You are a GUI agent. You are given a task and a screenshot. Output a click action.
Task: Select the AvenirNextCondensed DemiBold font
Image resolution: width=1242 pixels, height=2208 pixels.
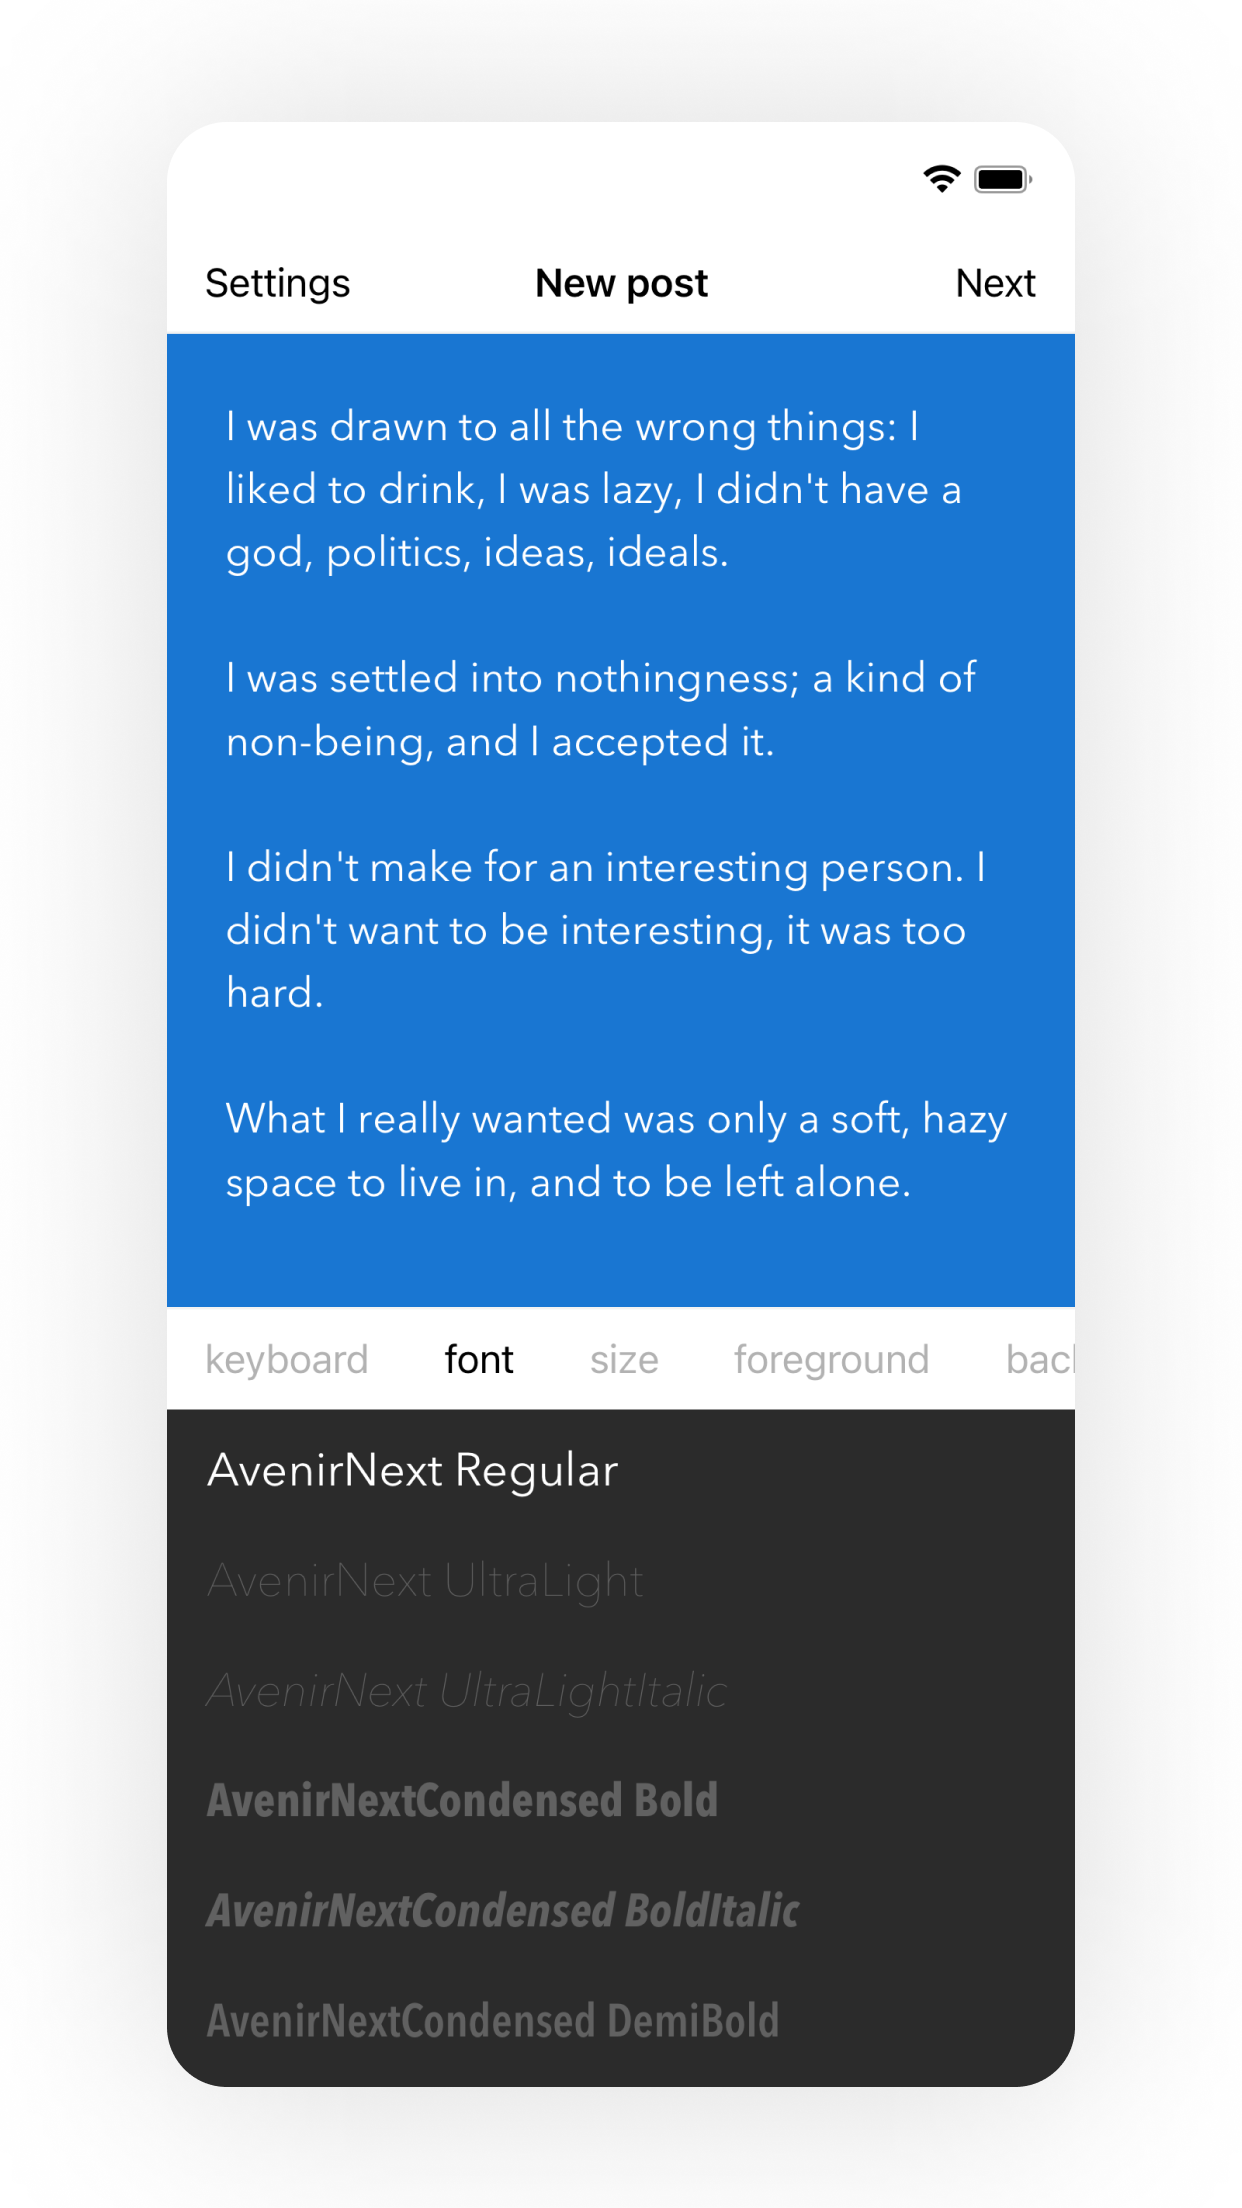point(492,2021)
